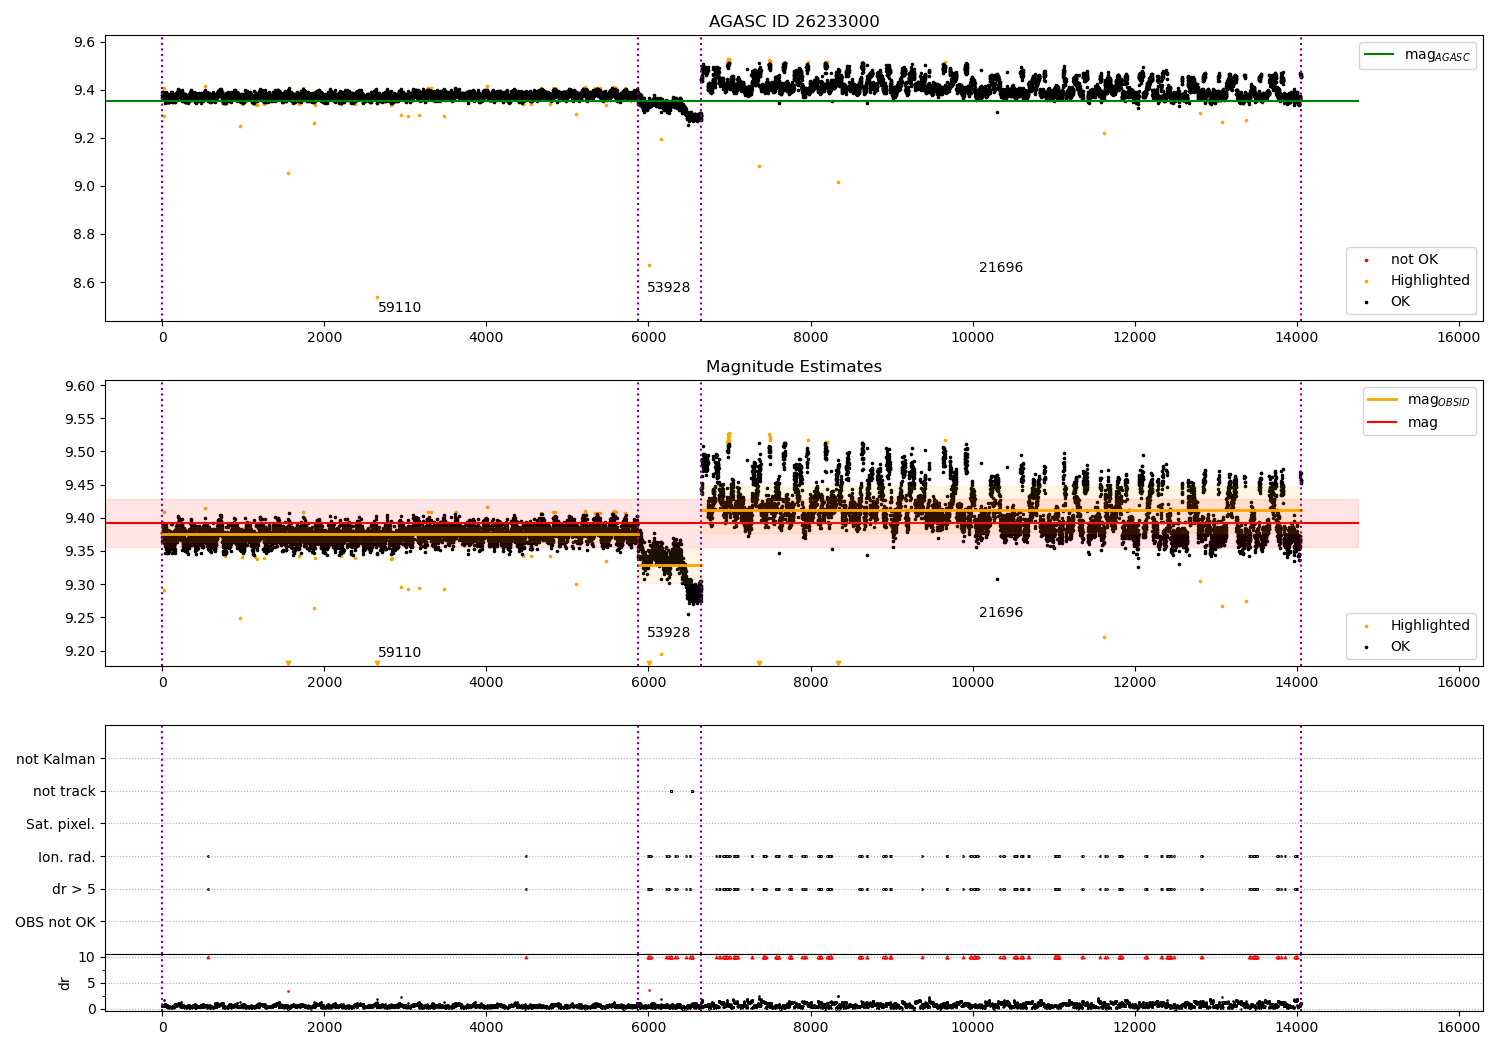This screenshot has width=1500, height=1050.
Task: Select the 'not Kalman' axis label
Action: click(x=56, y=759)
